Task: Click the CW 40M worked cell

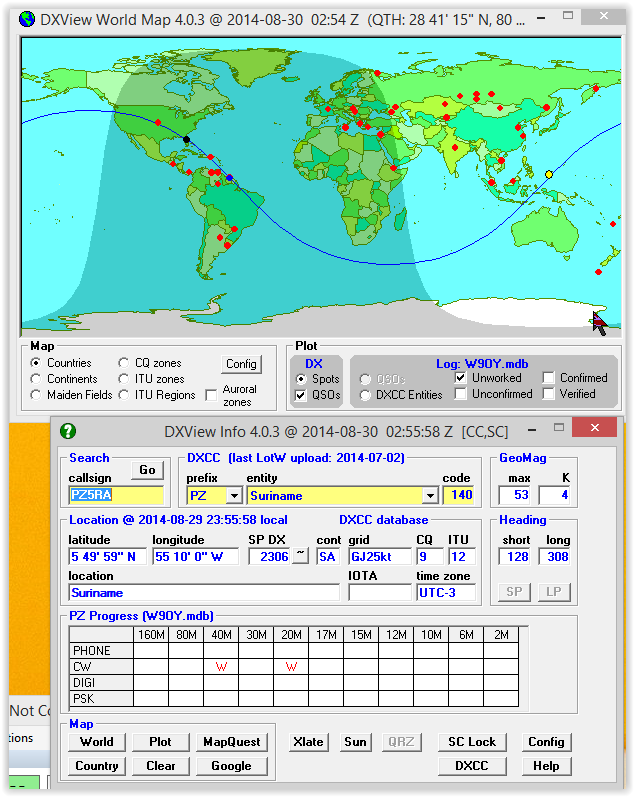Action: (x=221, y=666)
